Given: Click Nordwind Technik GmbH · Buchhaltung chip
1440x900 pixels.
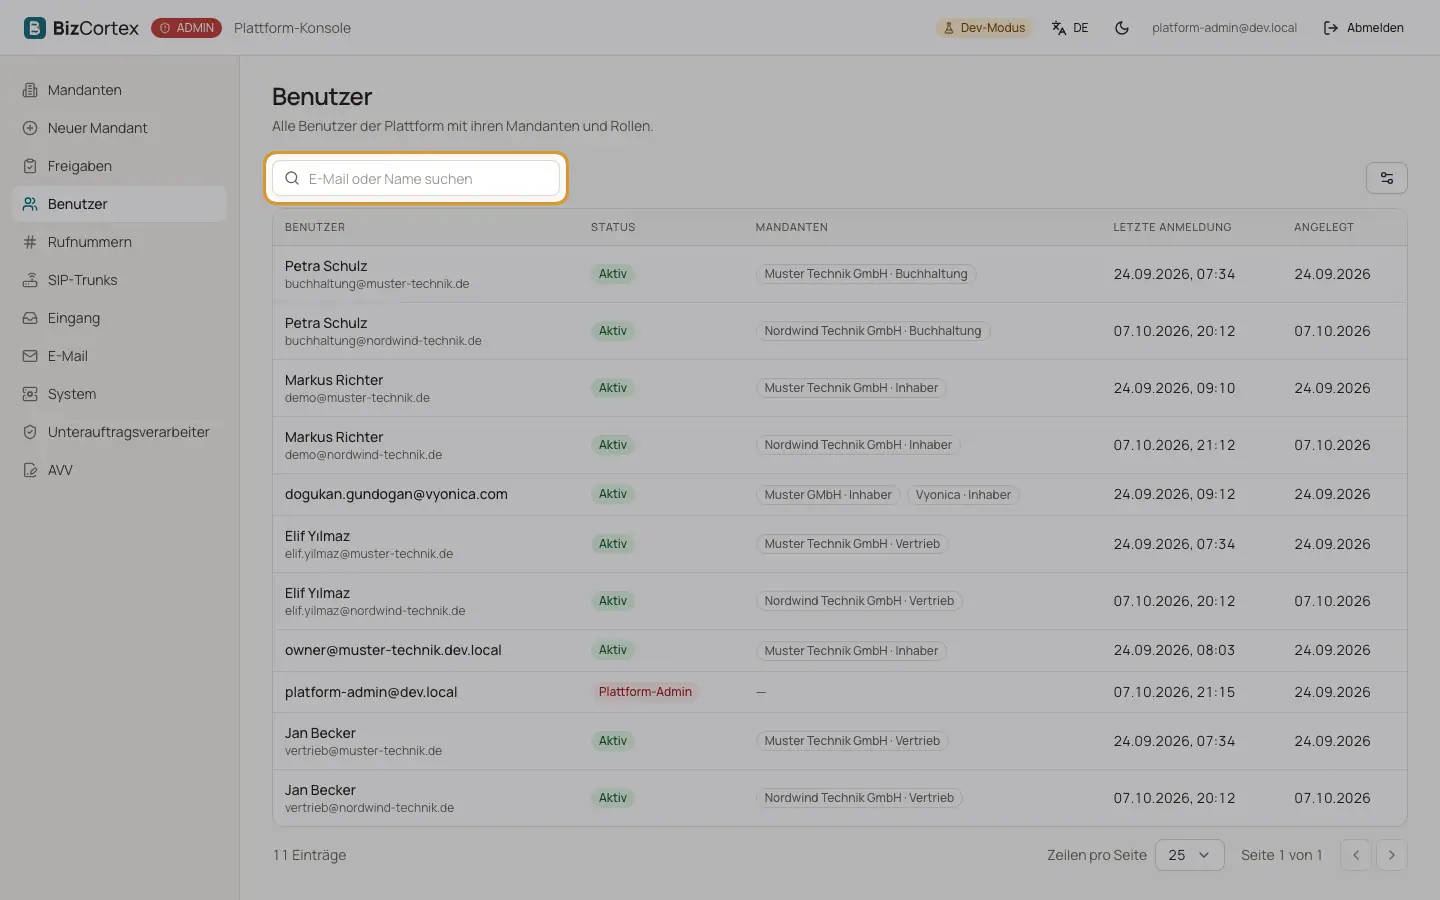Looking at the screenshot, I should tap(873, 331).
